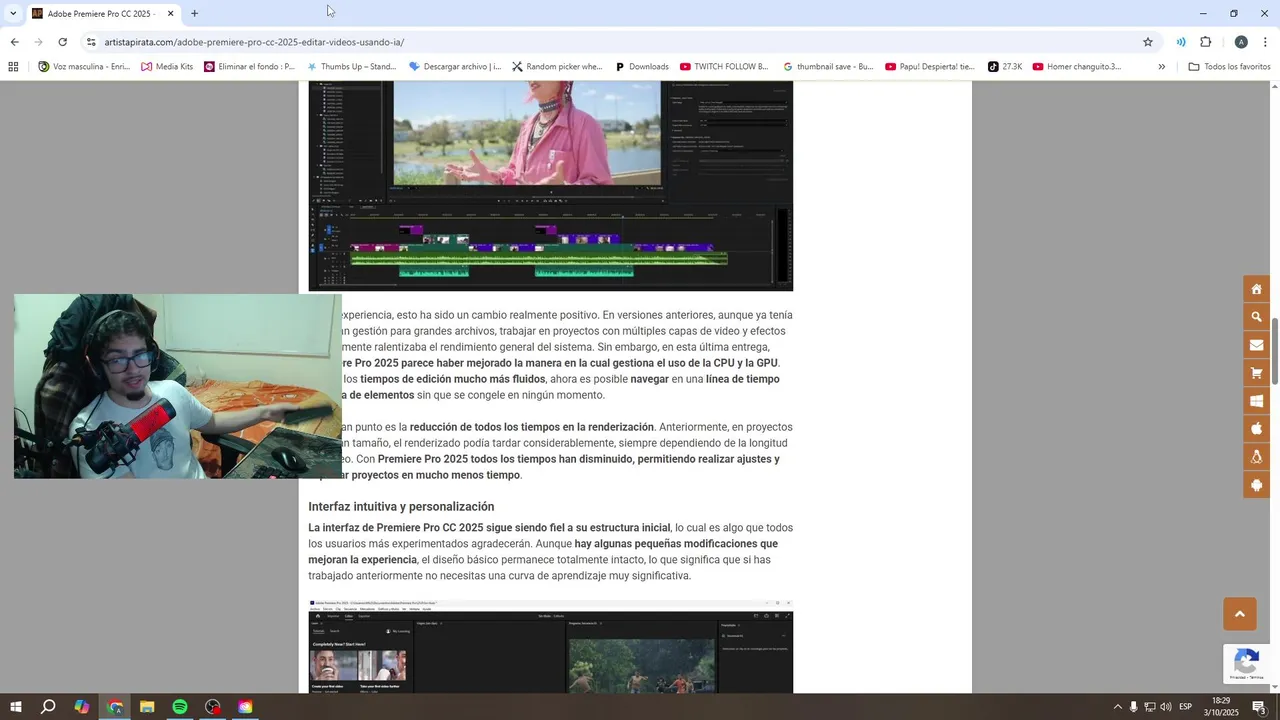Open the Todos los favoritos folder
The height and width of the screenshot is (720, 1280).
pyautogui.click(x=1229, y=67)
